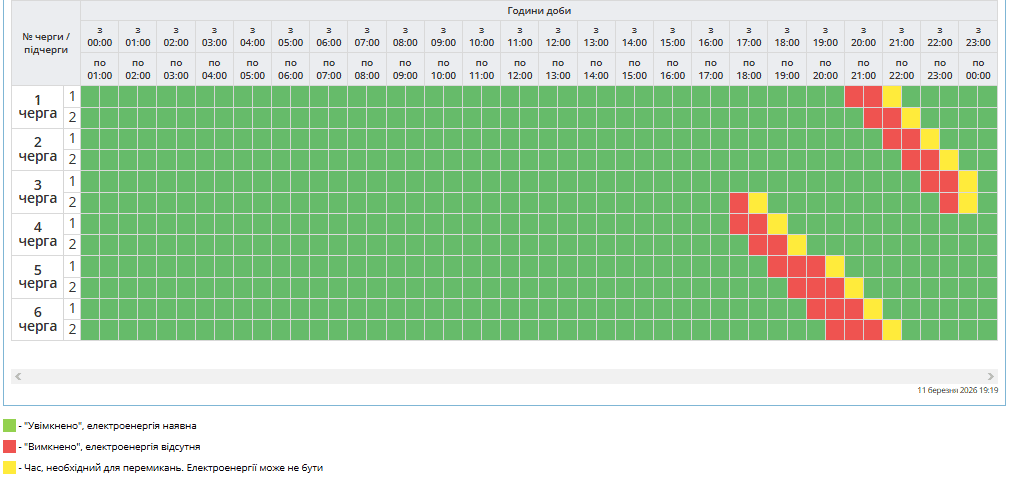Click the "11 березня 2026 19:19" timestamp

coord(958,390)
